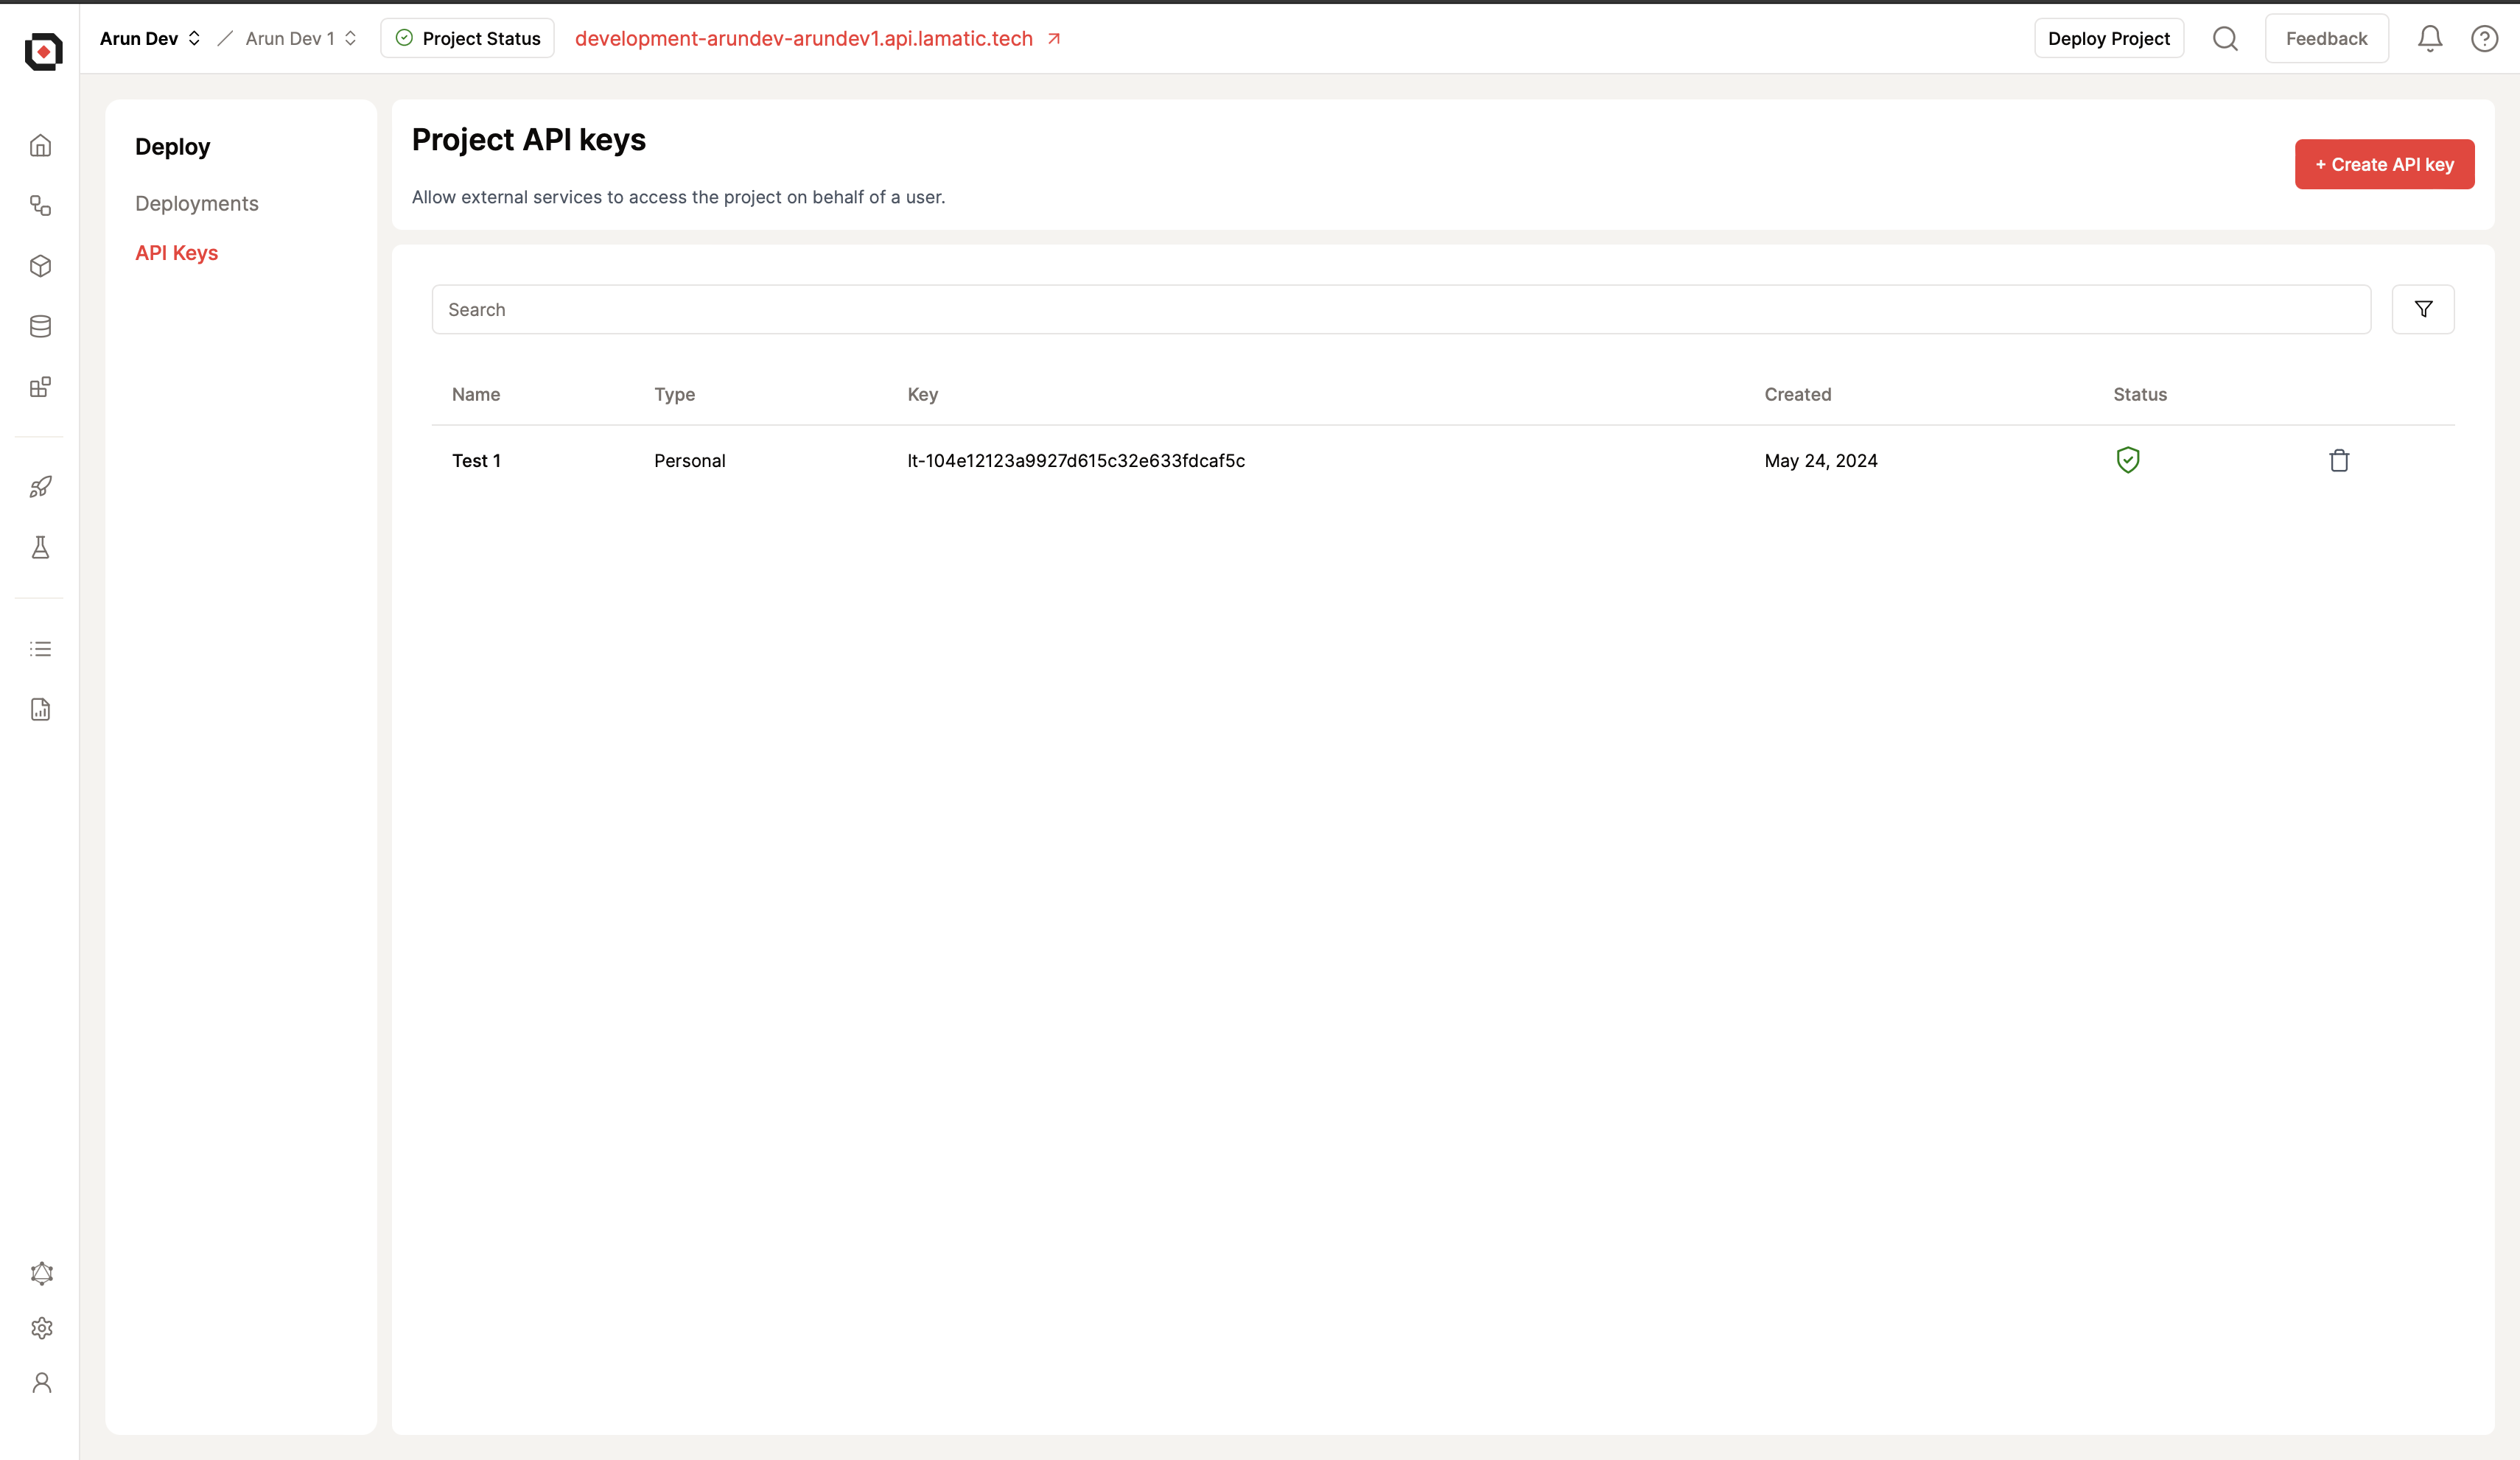2520x1460 pixels.
Task: Click the search input field
Action: pyautogui.click(x=1401, y=309)
